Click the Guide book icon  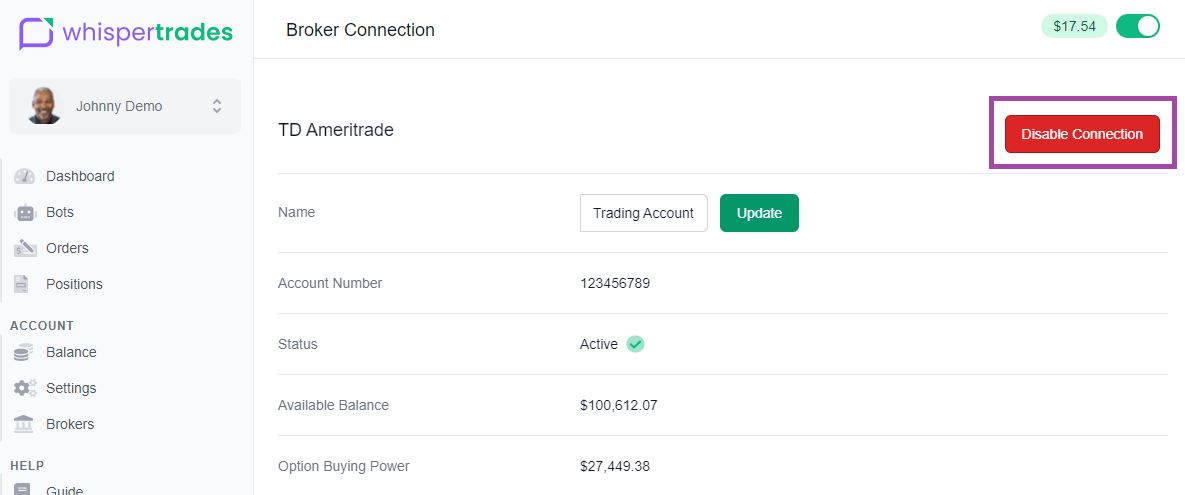click(23, 489)
